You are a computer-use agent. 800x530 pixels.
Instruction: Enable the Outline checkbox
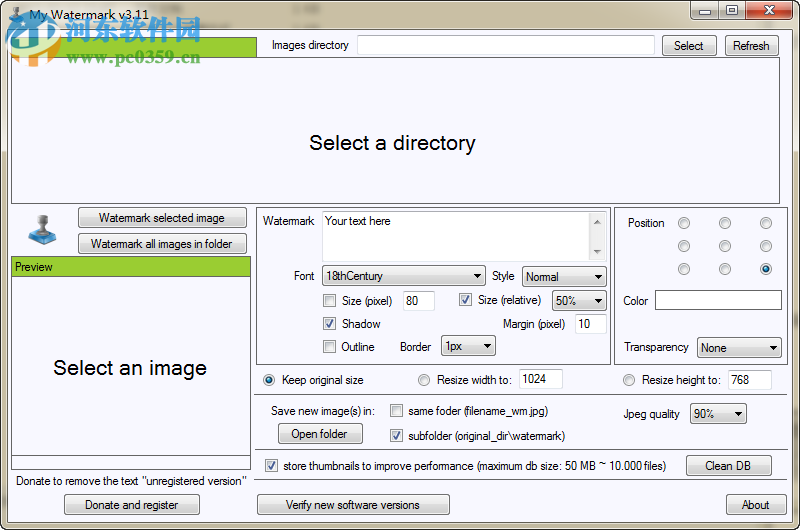(330, 347)
